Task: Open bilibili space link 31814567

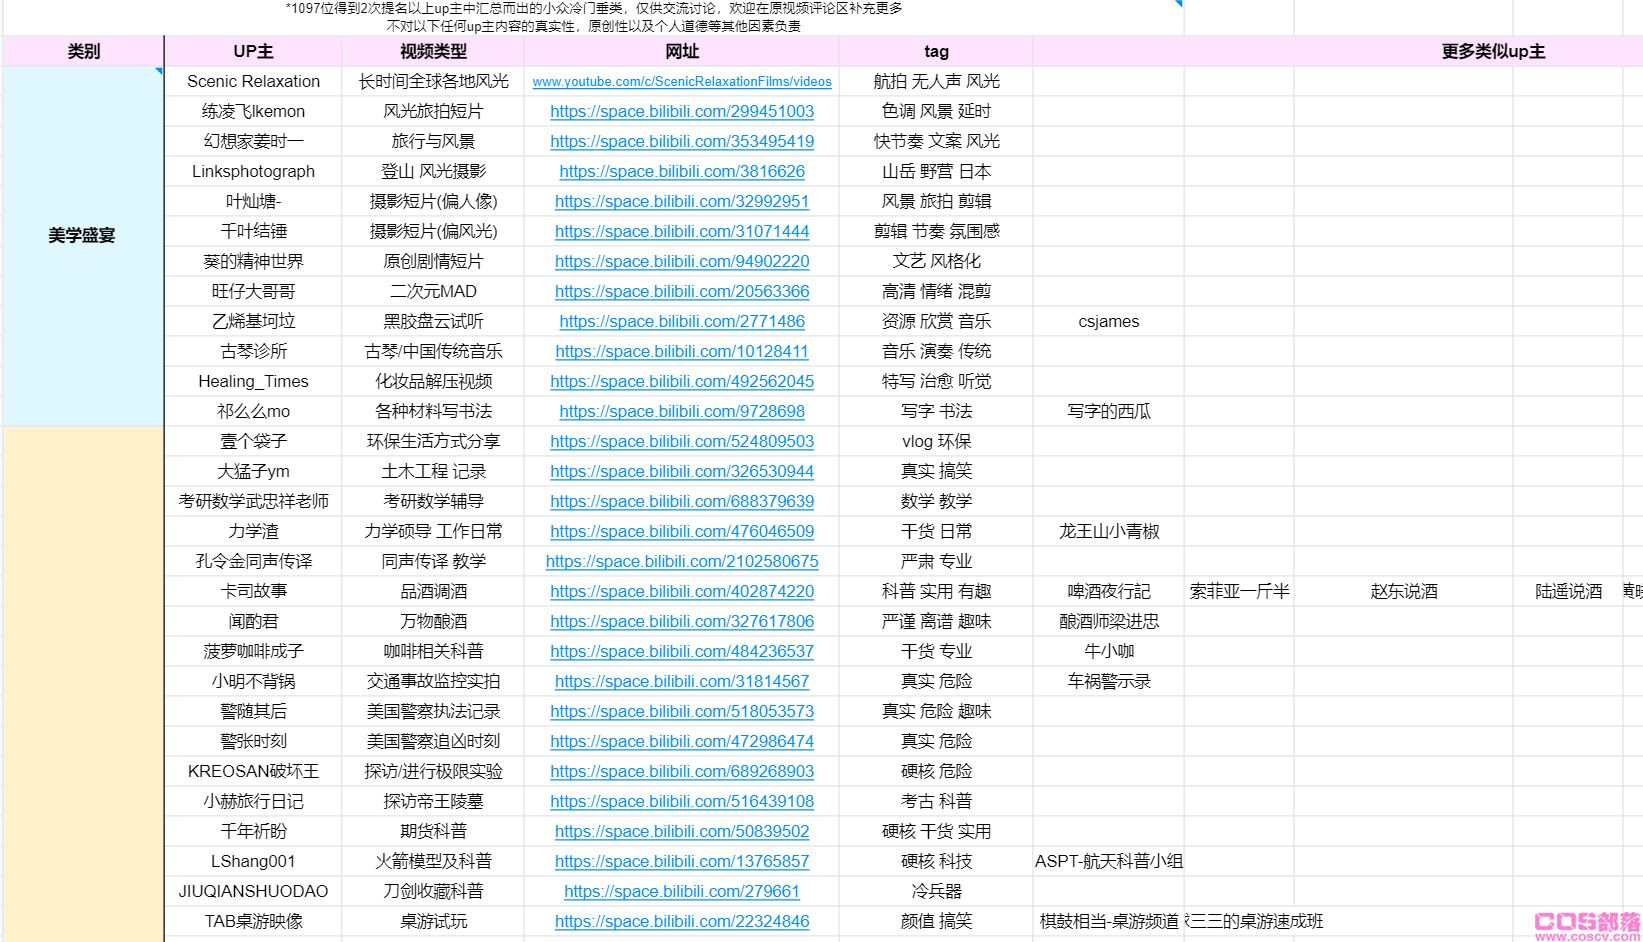Action: coord(682,682)
